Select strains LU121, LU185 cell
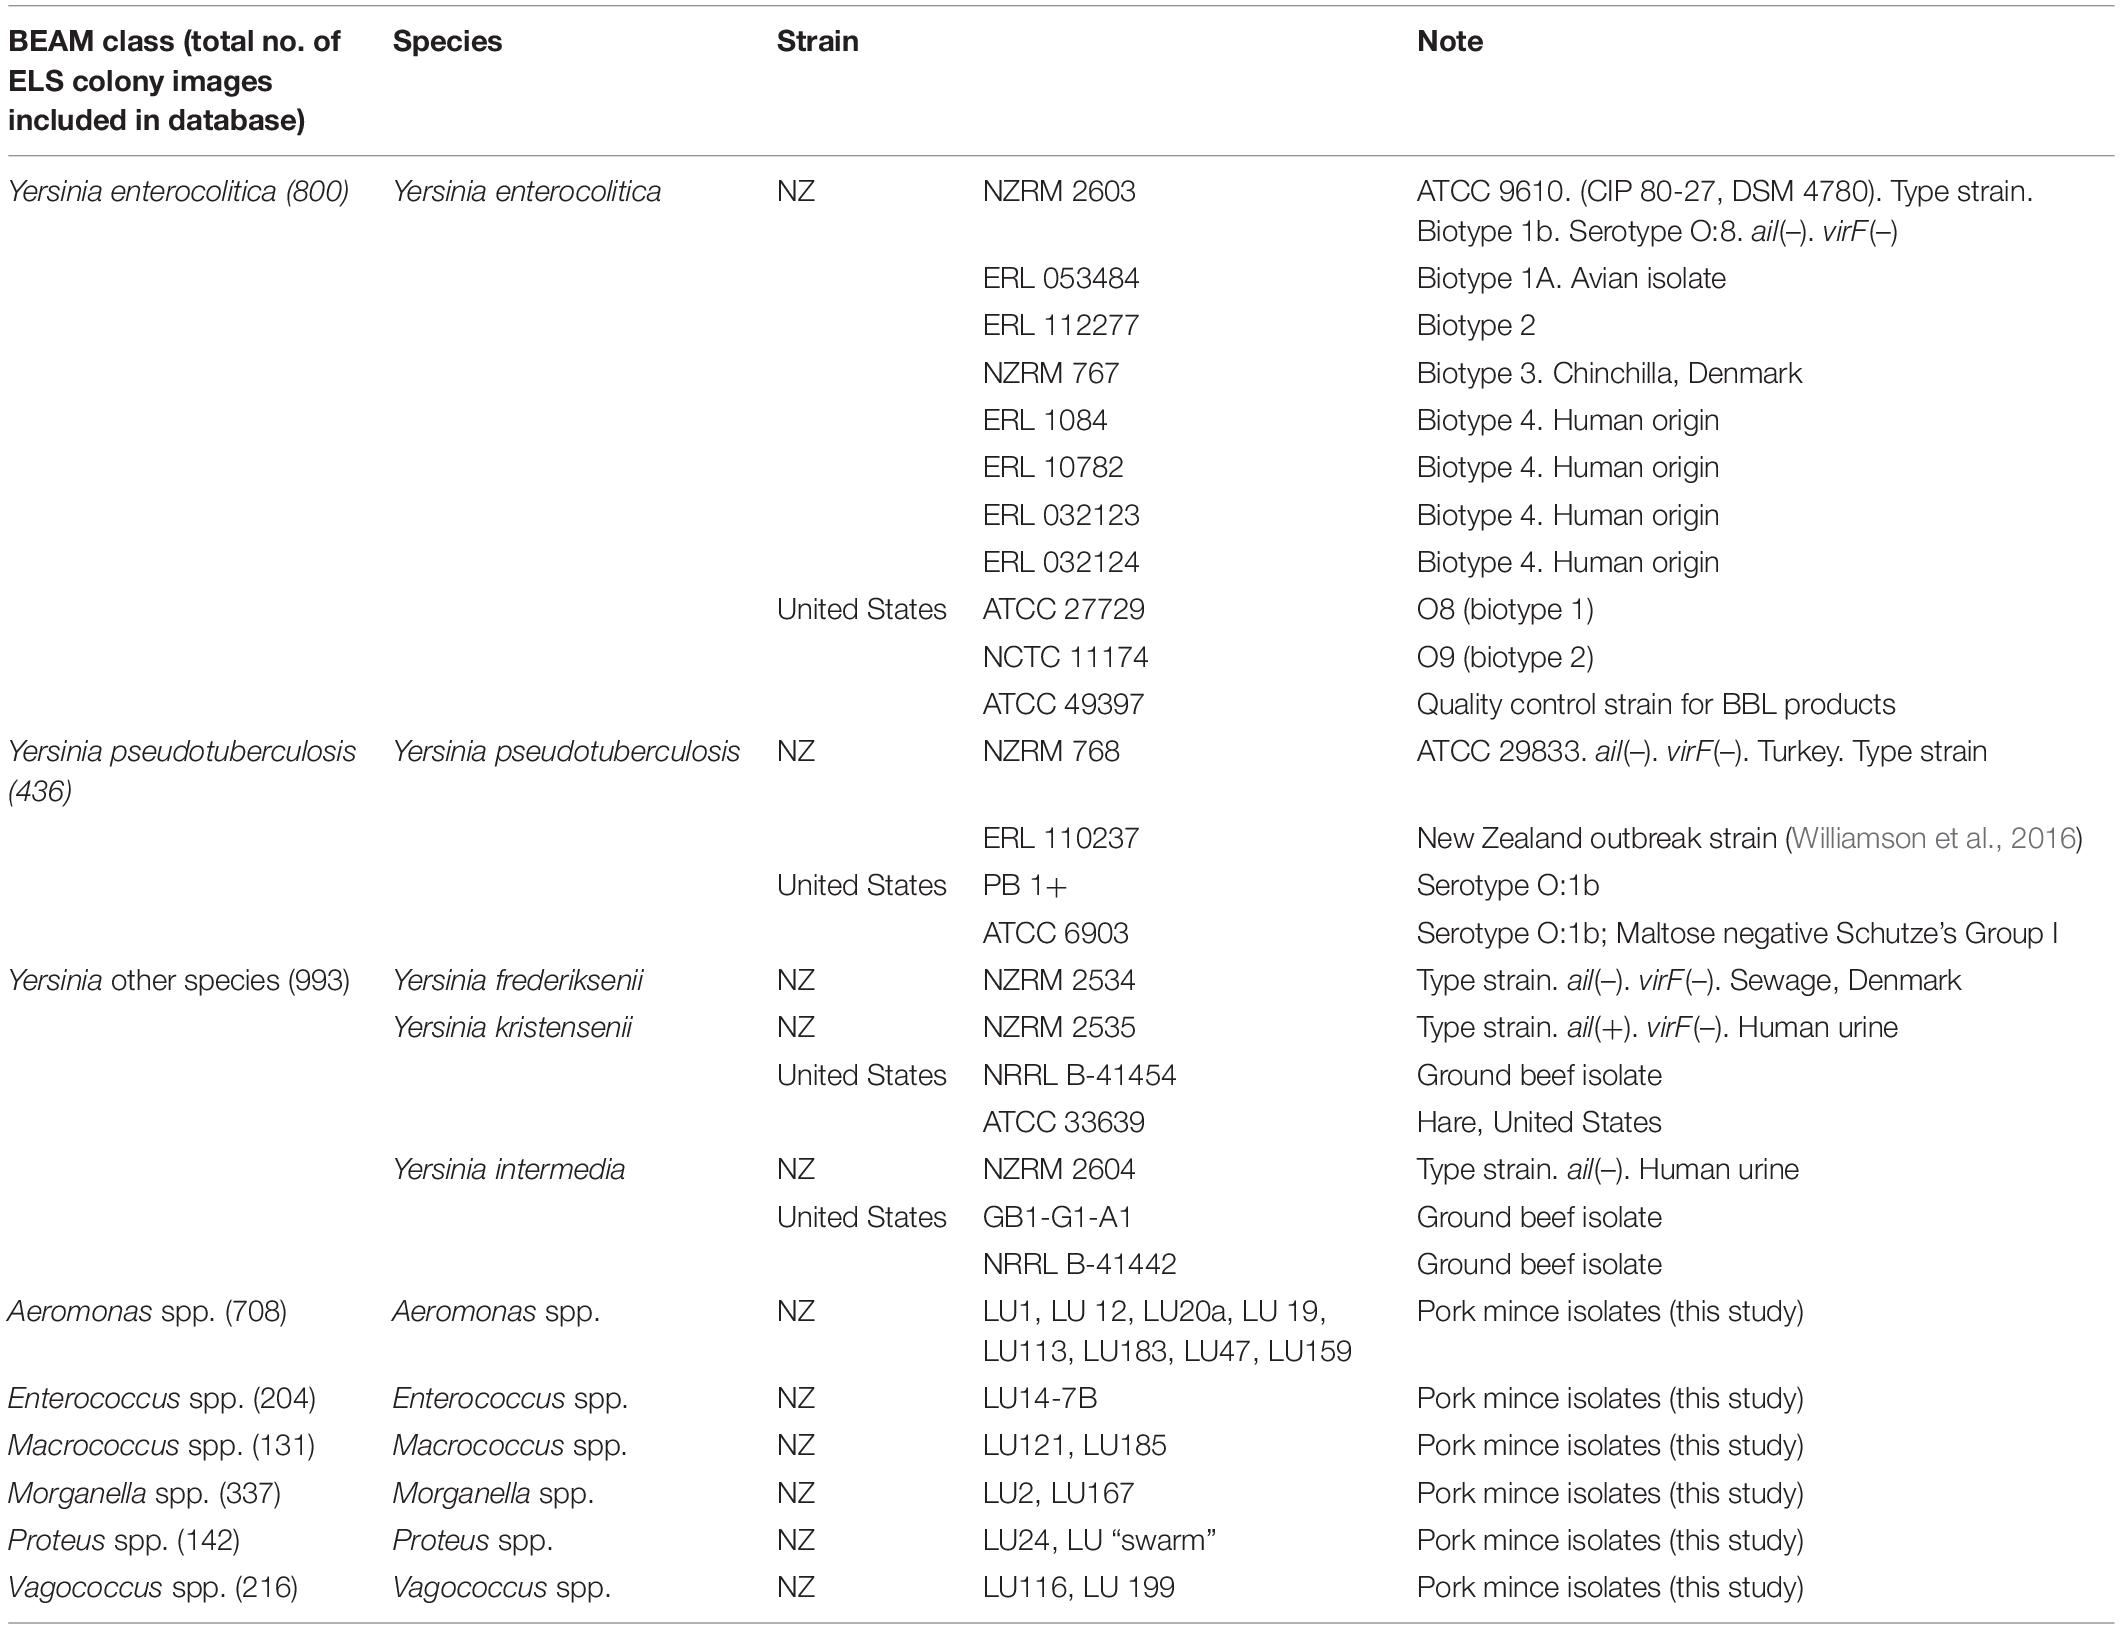This screenshot has width=2120, height=1629. (x=1074, y=1445)
